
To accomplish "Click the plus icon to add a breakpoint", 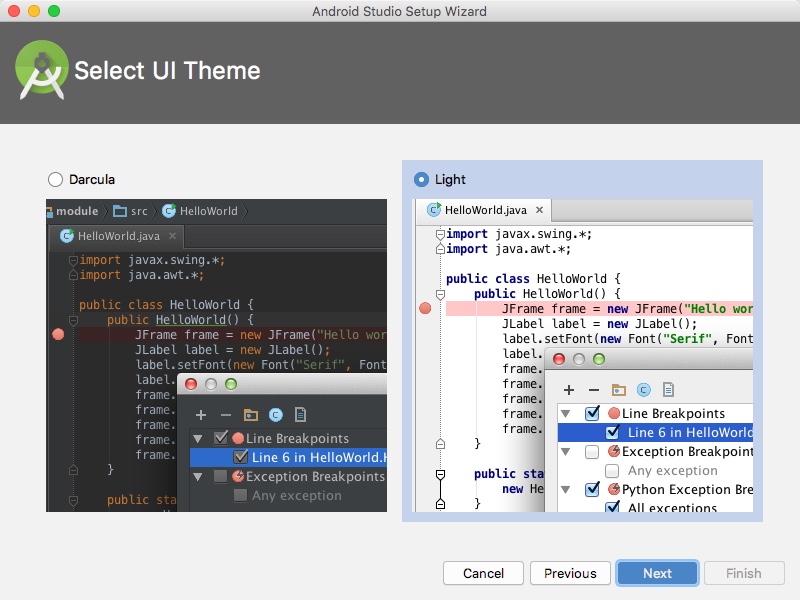I will pyautogui.click(x=568, y=389).
